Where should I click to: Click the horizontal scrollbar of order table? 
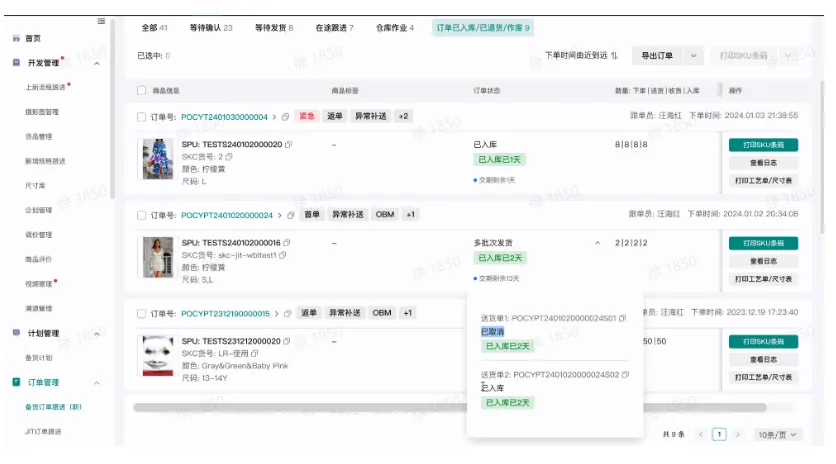(x=449, y=408)
